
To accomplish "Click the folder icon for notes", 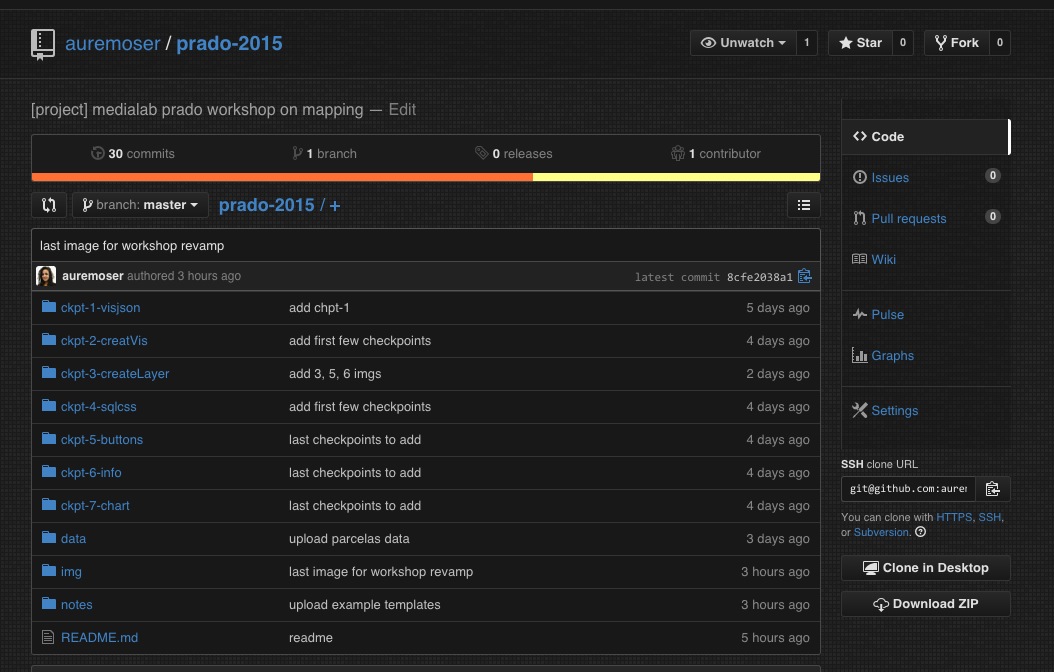I will (48, 603).
